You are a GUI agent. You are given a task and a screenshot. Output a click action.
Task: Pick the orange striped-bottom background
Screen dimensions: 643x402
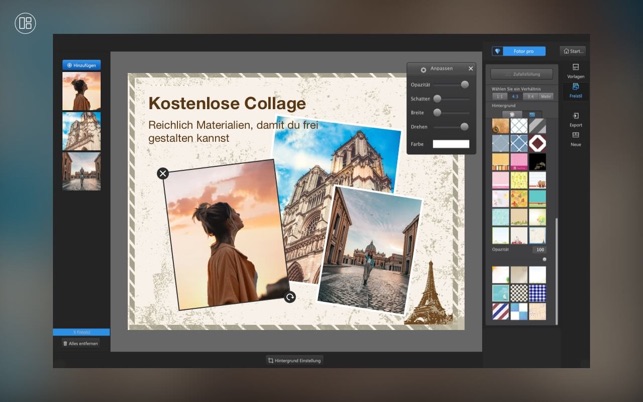tap(500, 162)
